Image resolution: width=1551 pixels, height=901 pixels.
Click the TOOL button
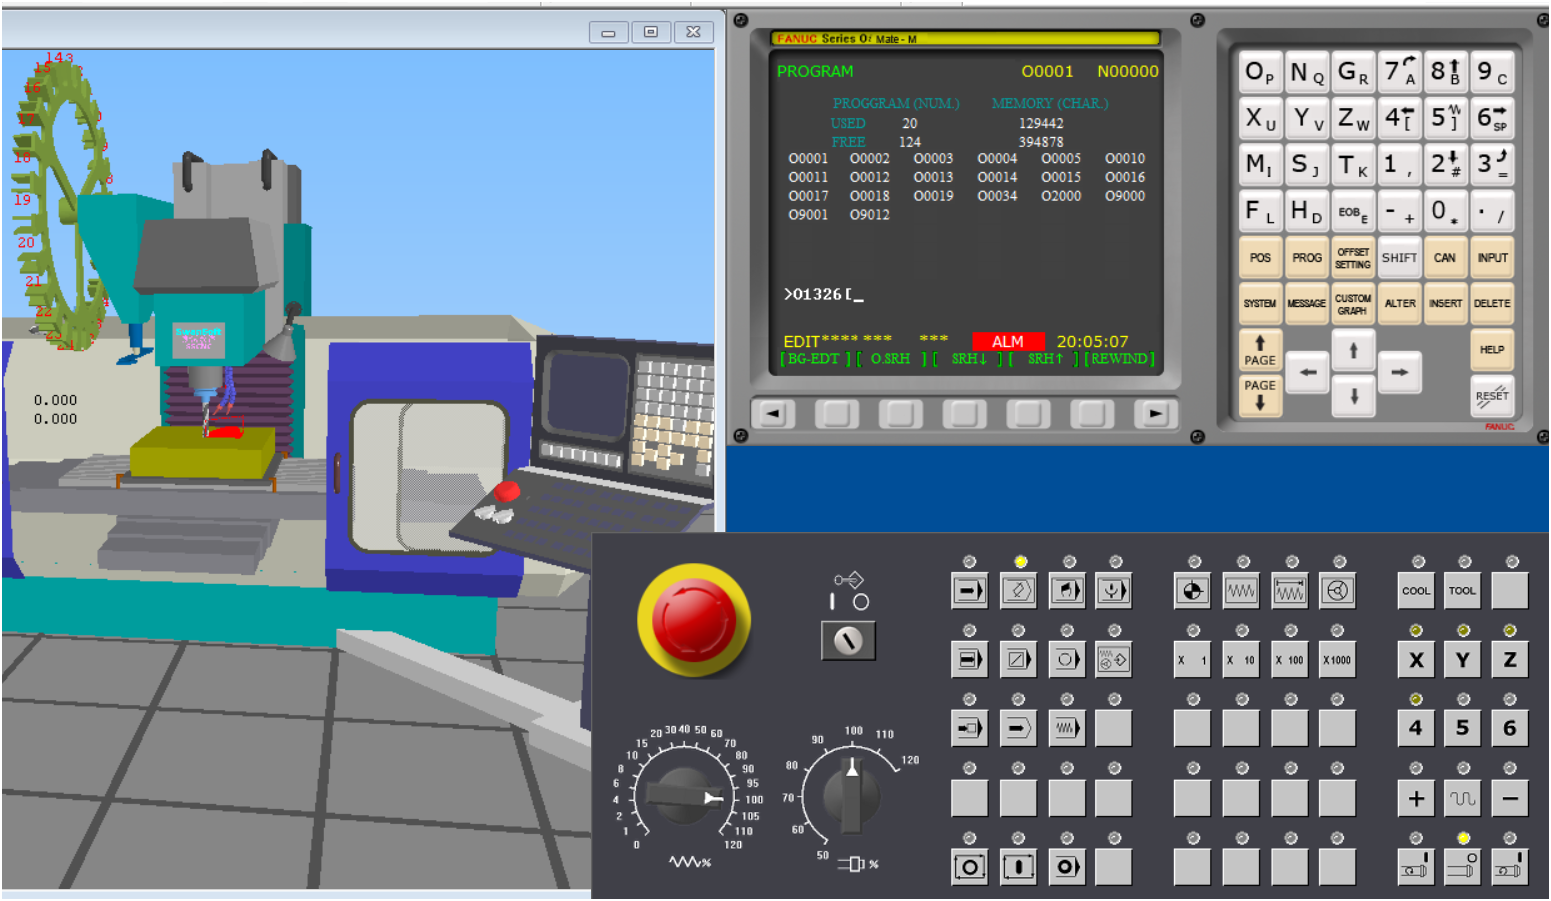coord(1462,590)
